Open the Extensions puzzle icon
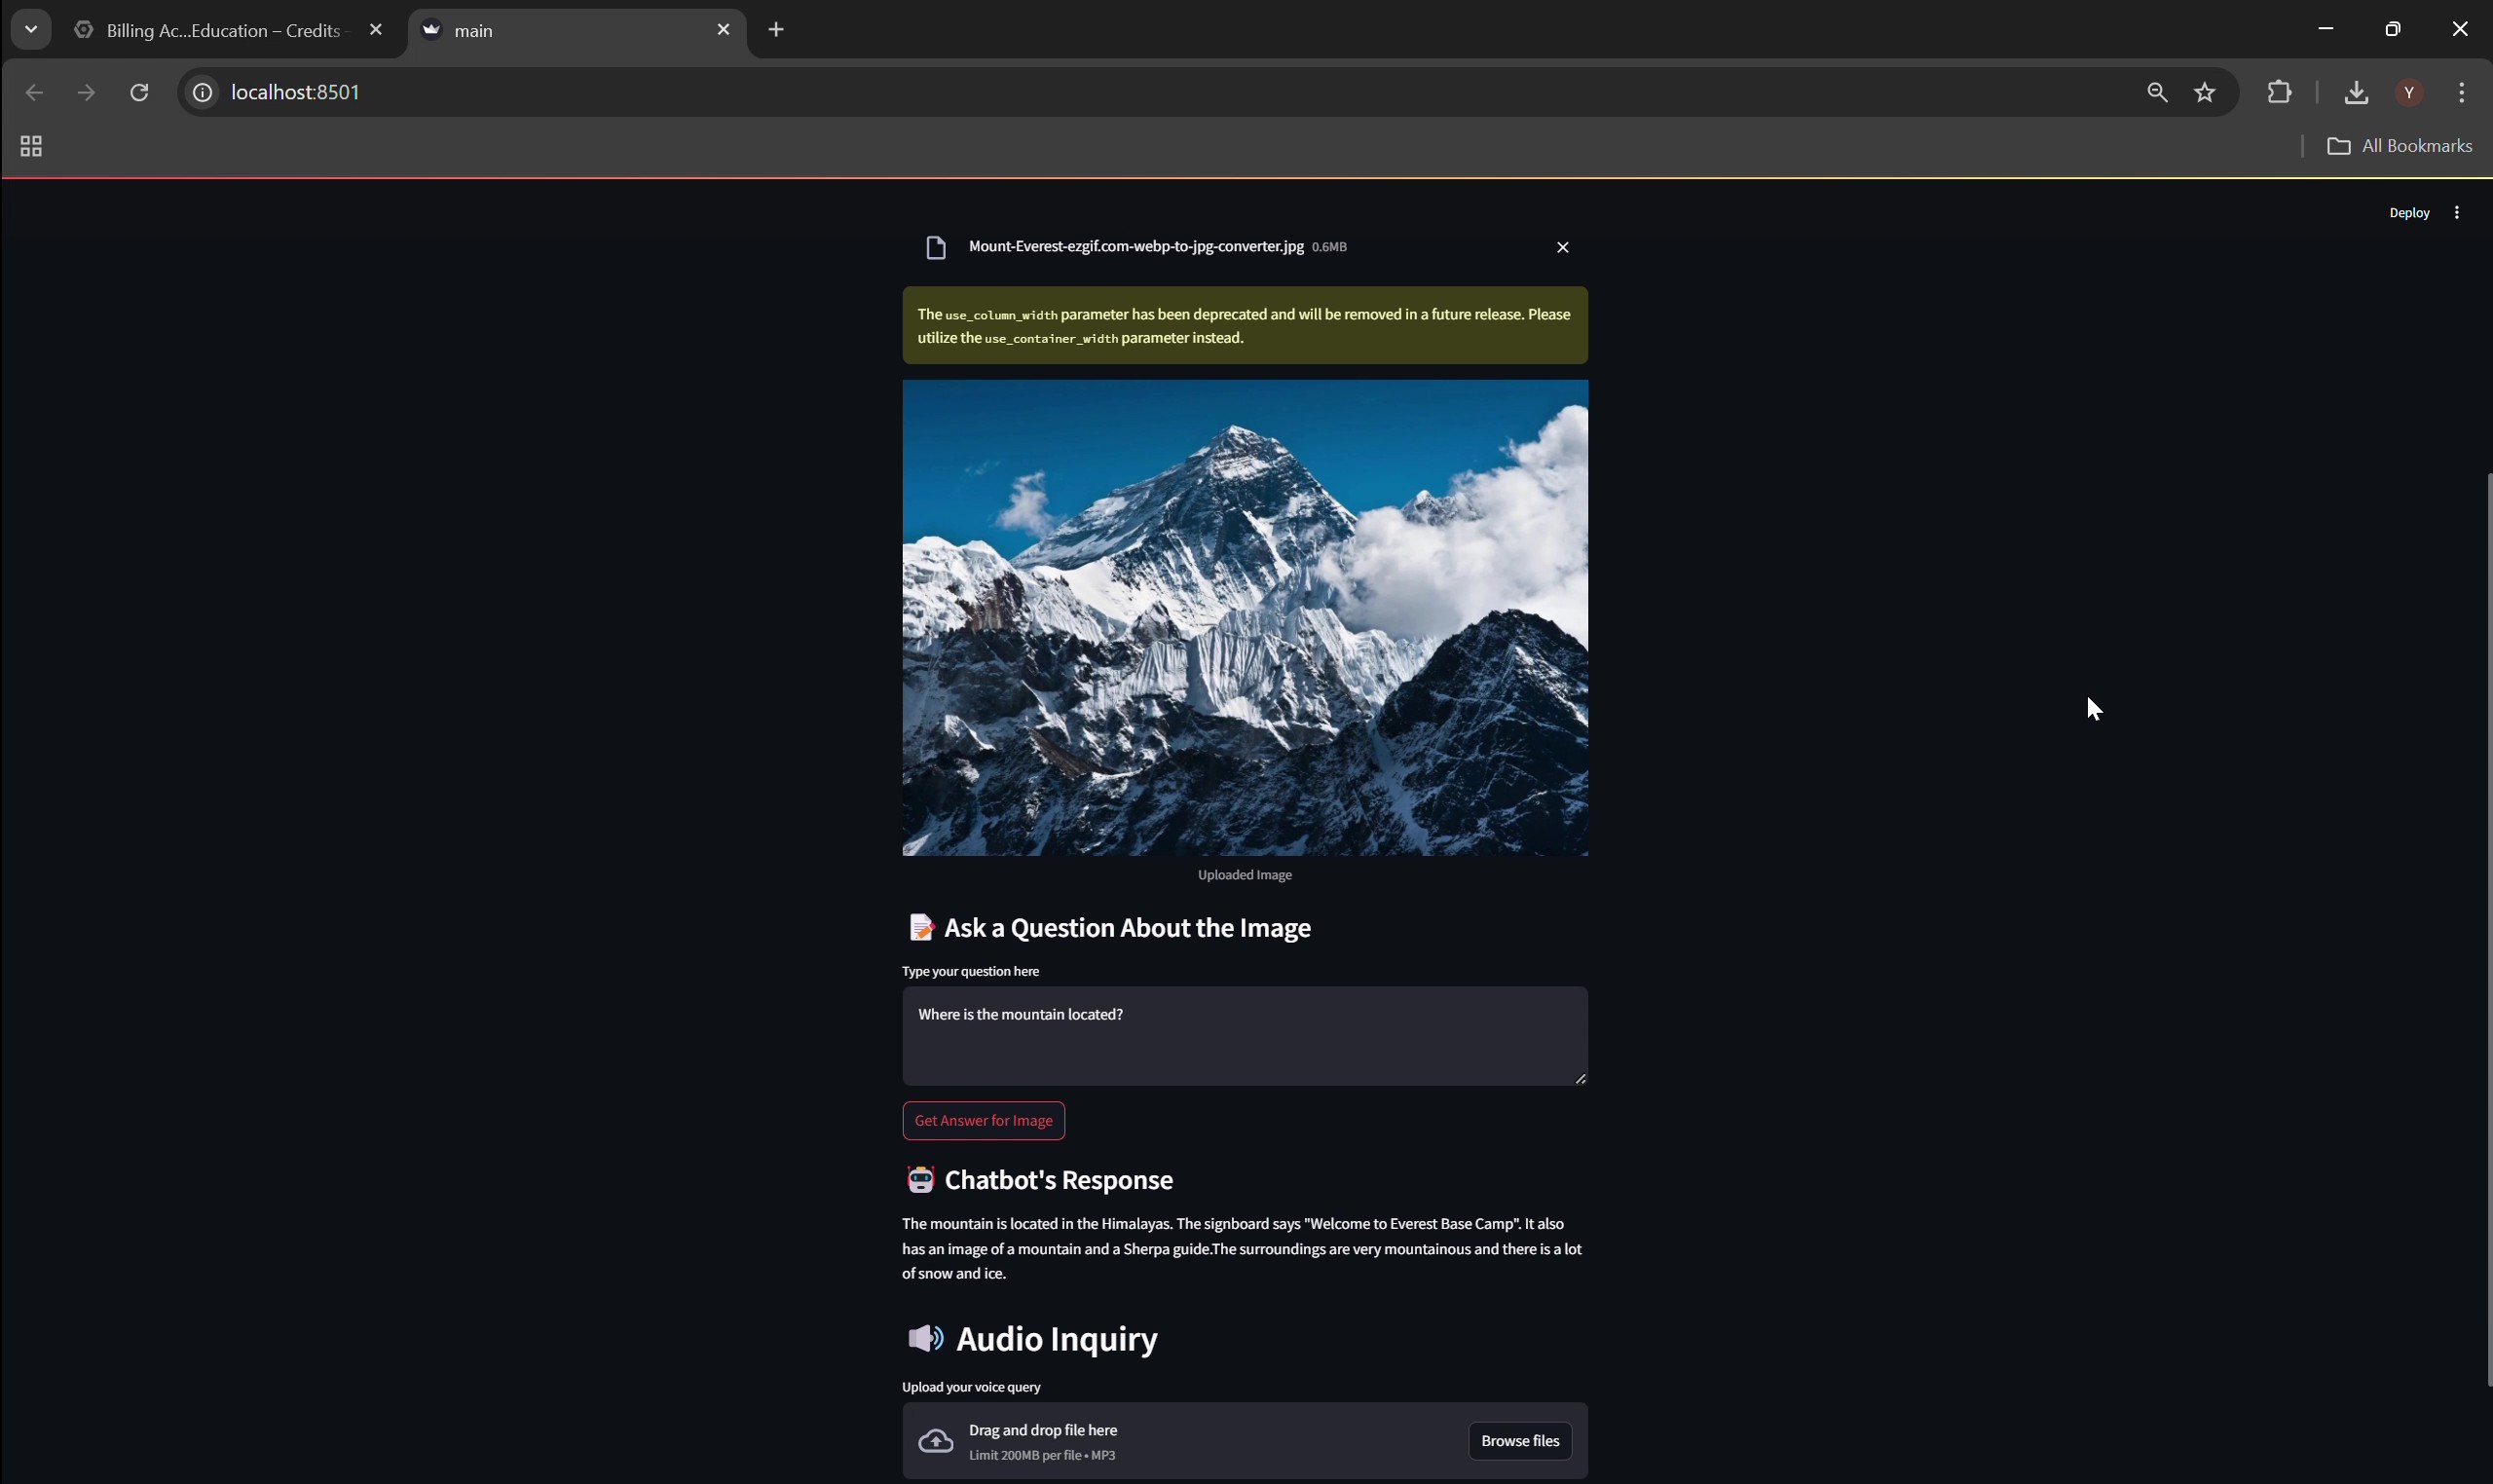 click(2279, 92)
